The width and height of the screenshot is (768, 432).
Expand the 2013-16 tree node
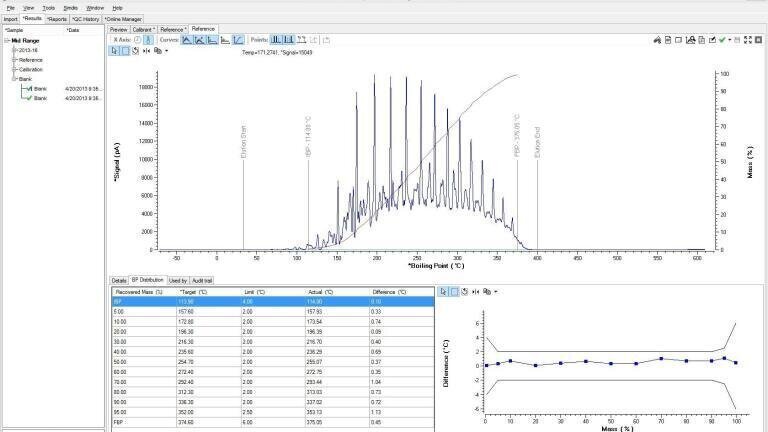15,50
